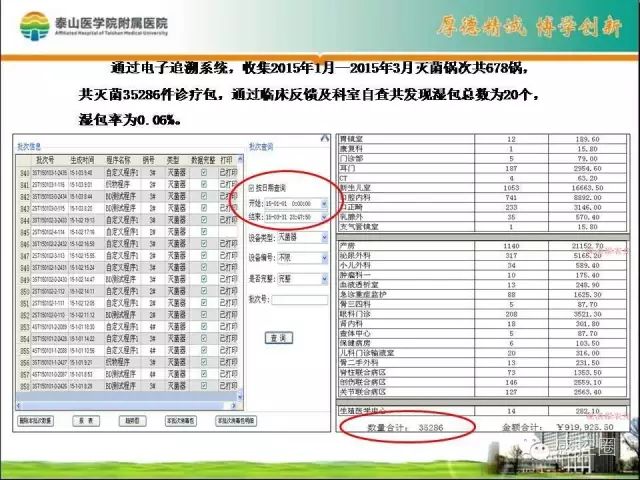Select BD测试程序 in row 842

[x=121, y=196]
